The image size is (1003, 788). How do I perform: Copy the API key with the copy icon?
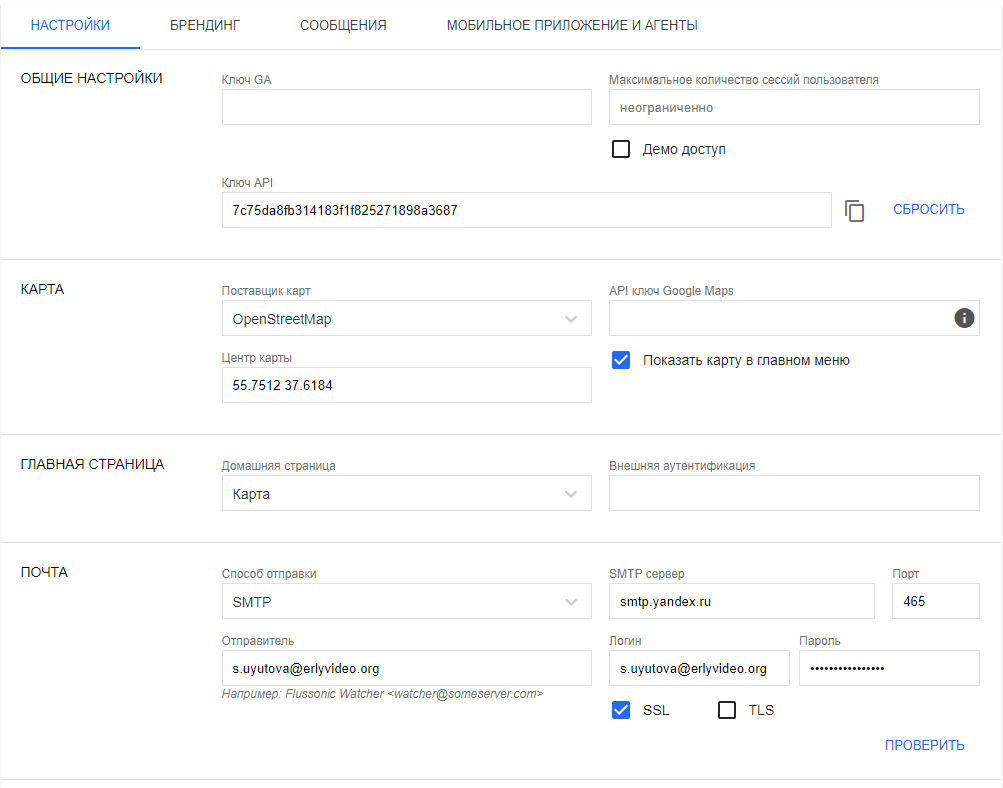[854, 210]
